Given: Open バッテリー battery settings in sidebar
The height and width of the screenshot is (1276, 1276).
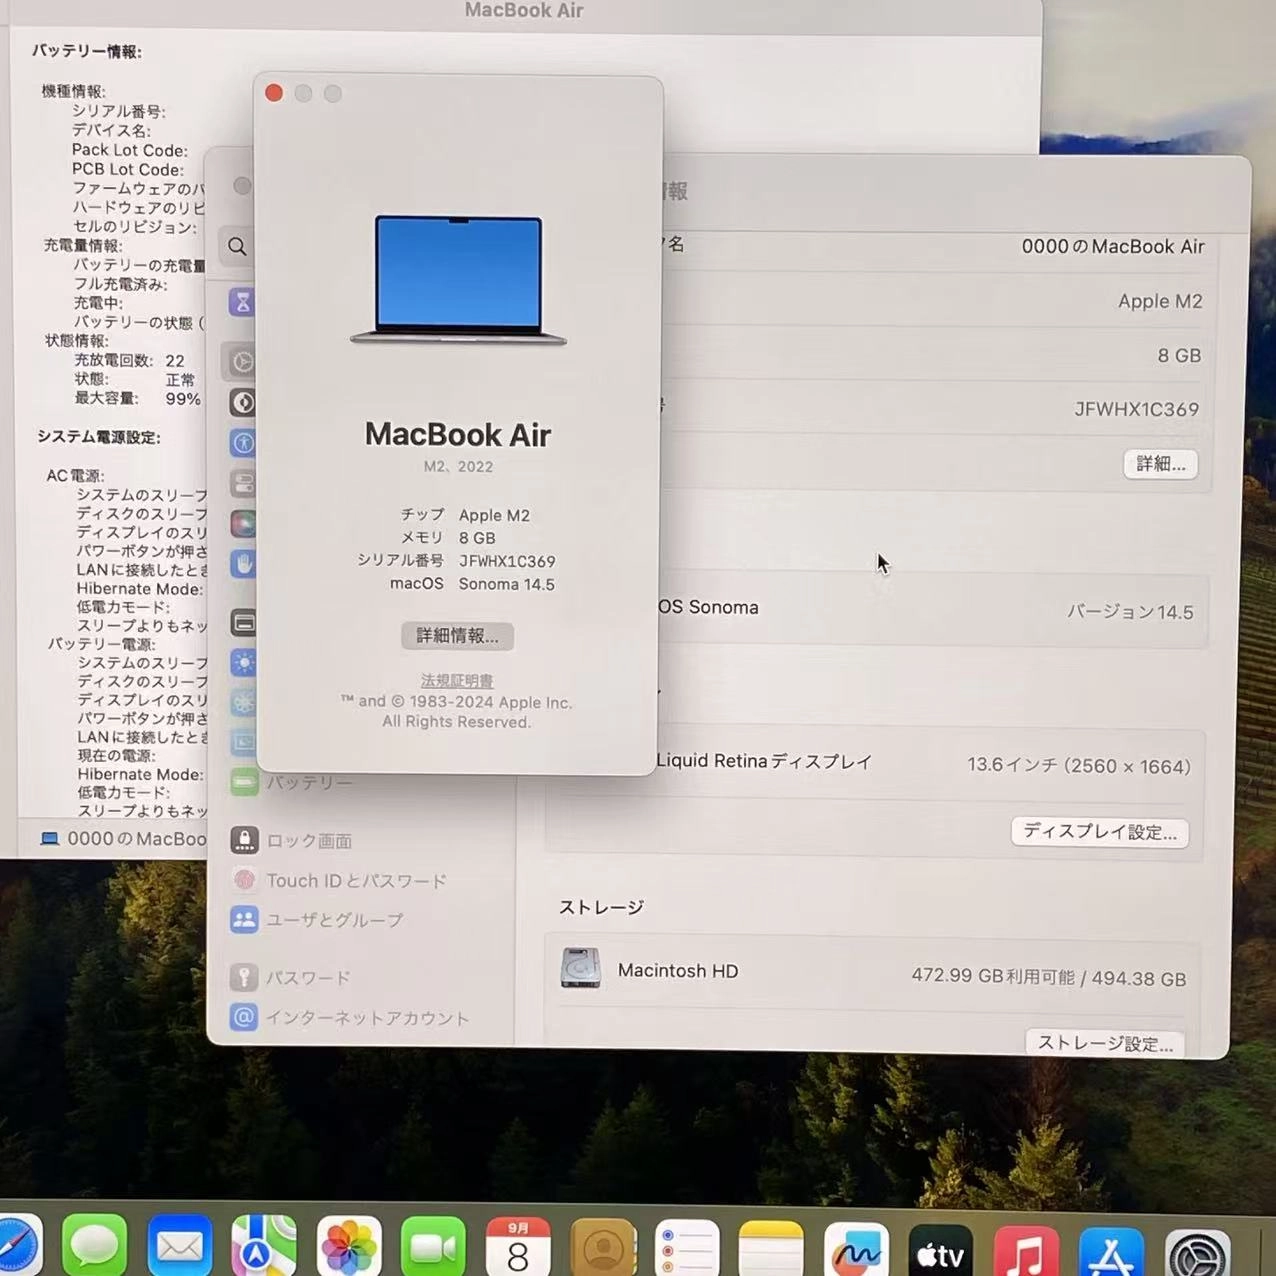Looking at the screenshot, I should [x=291, y=782].
